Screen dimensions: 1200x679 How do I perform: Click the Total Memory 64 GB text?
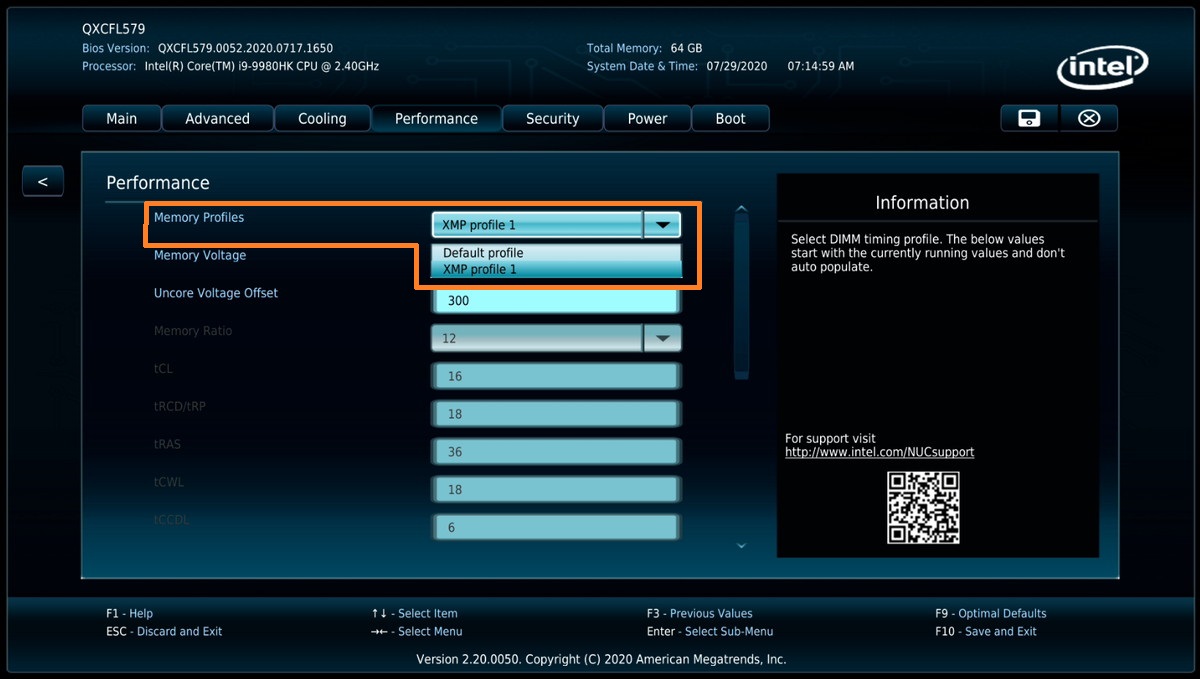pyautogui.click(x=644, y=48)
